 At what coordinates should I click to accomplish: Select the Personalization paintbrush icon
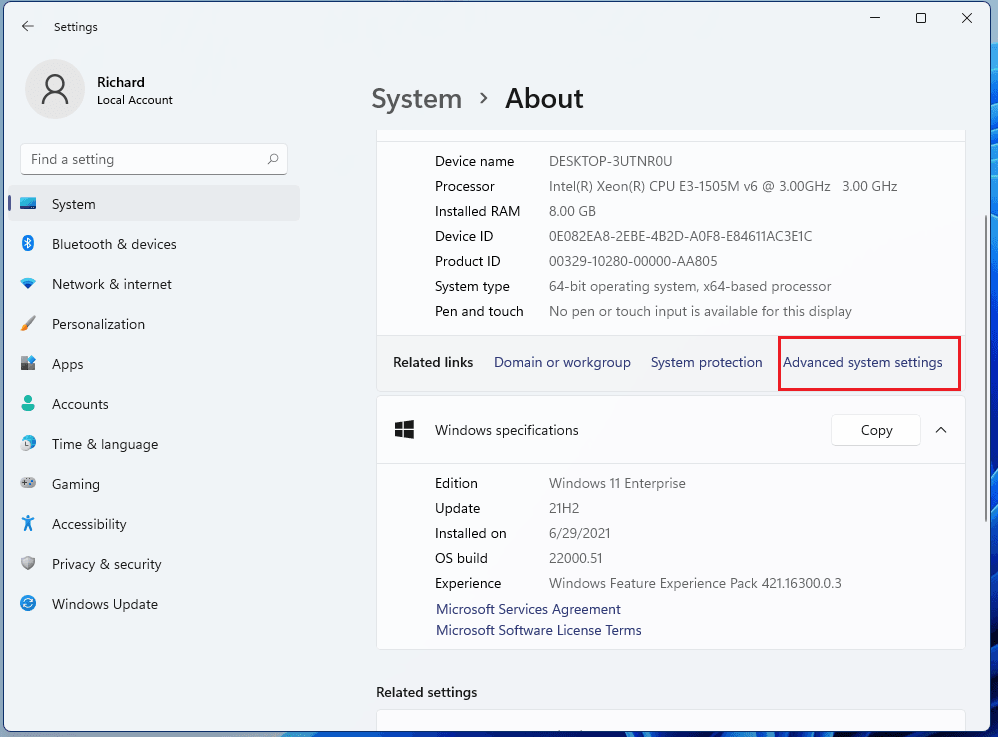click(x=29, y=324)
